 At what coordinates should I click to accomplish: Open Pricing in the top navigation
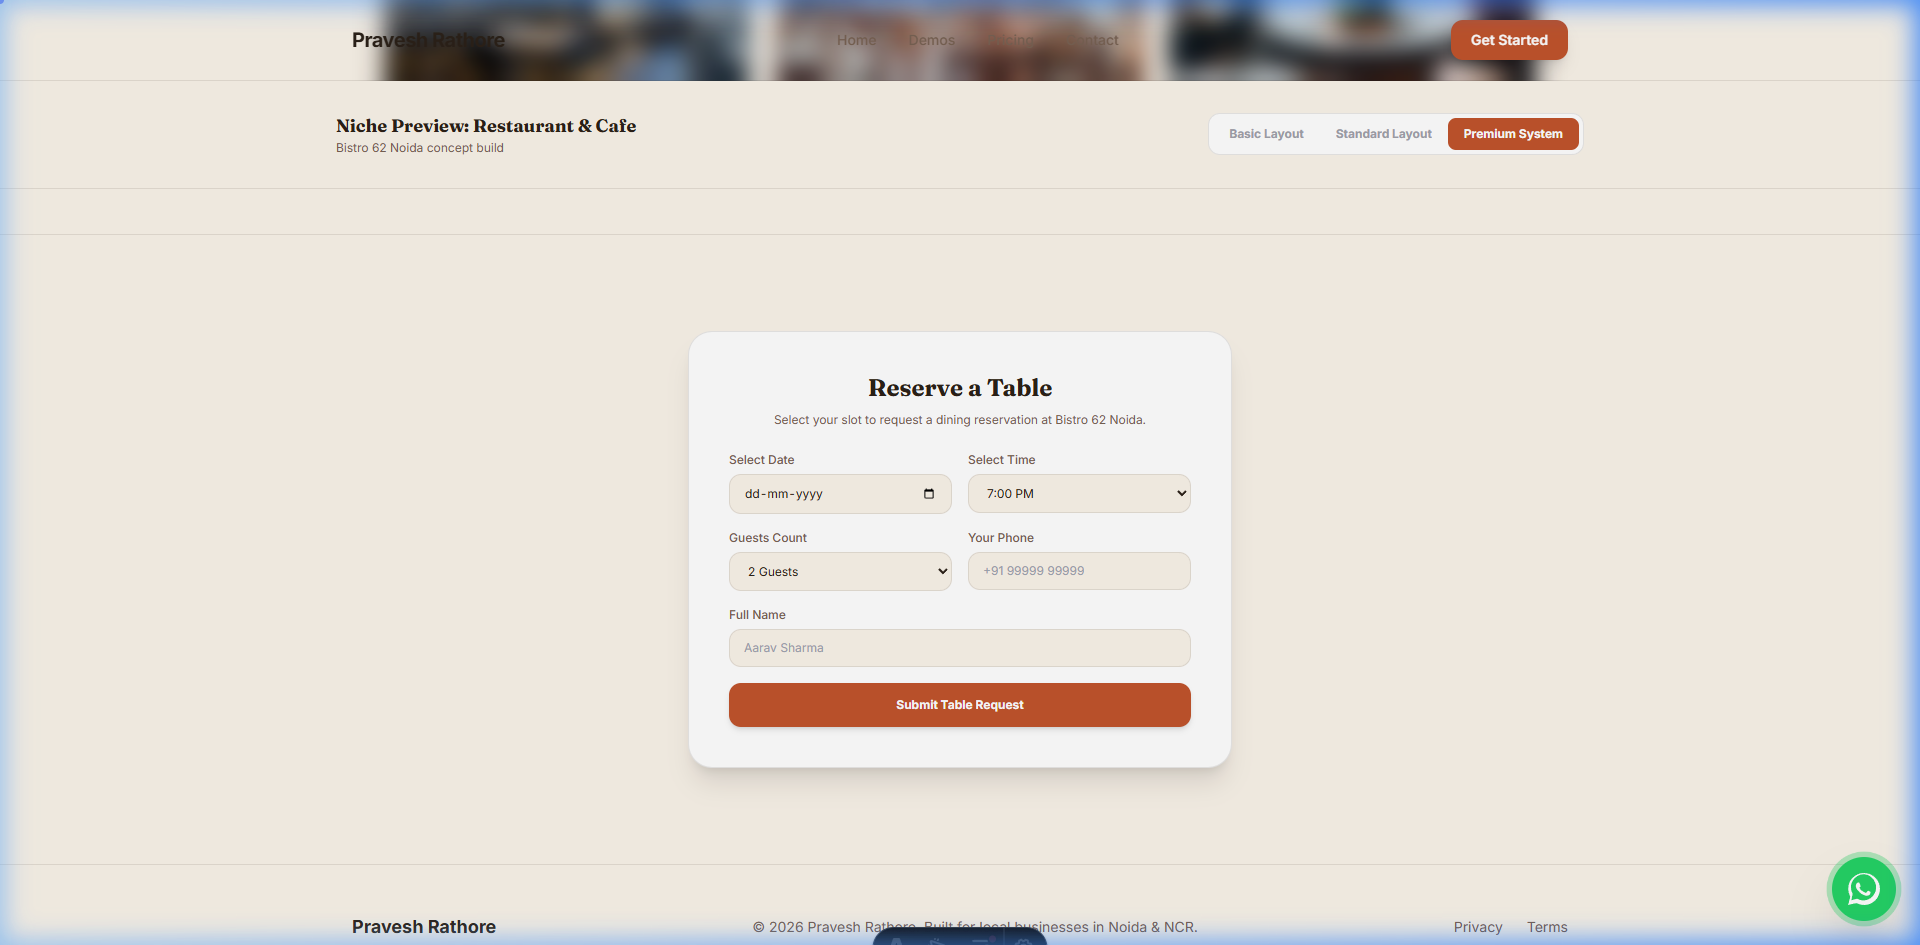(1012, 40)
